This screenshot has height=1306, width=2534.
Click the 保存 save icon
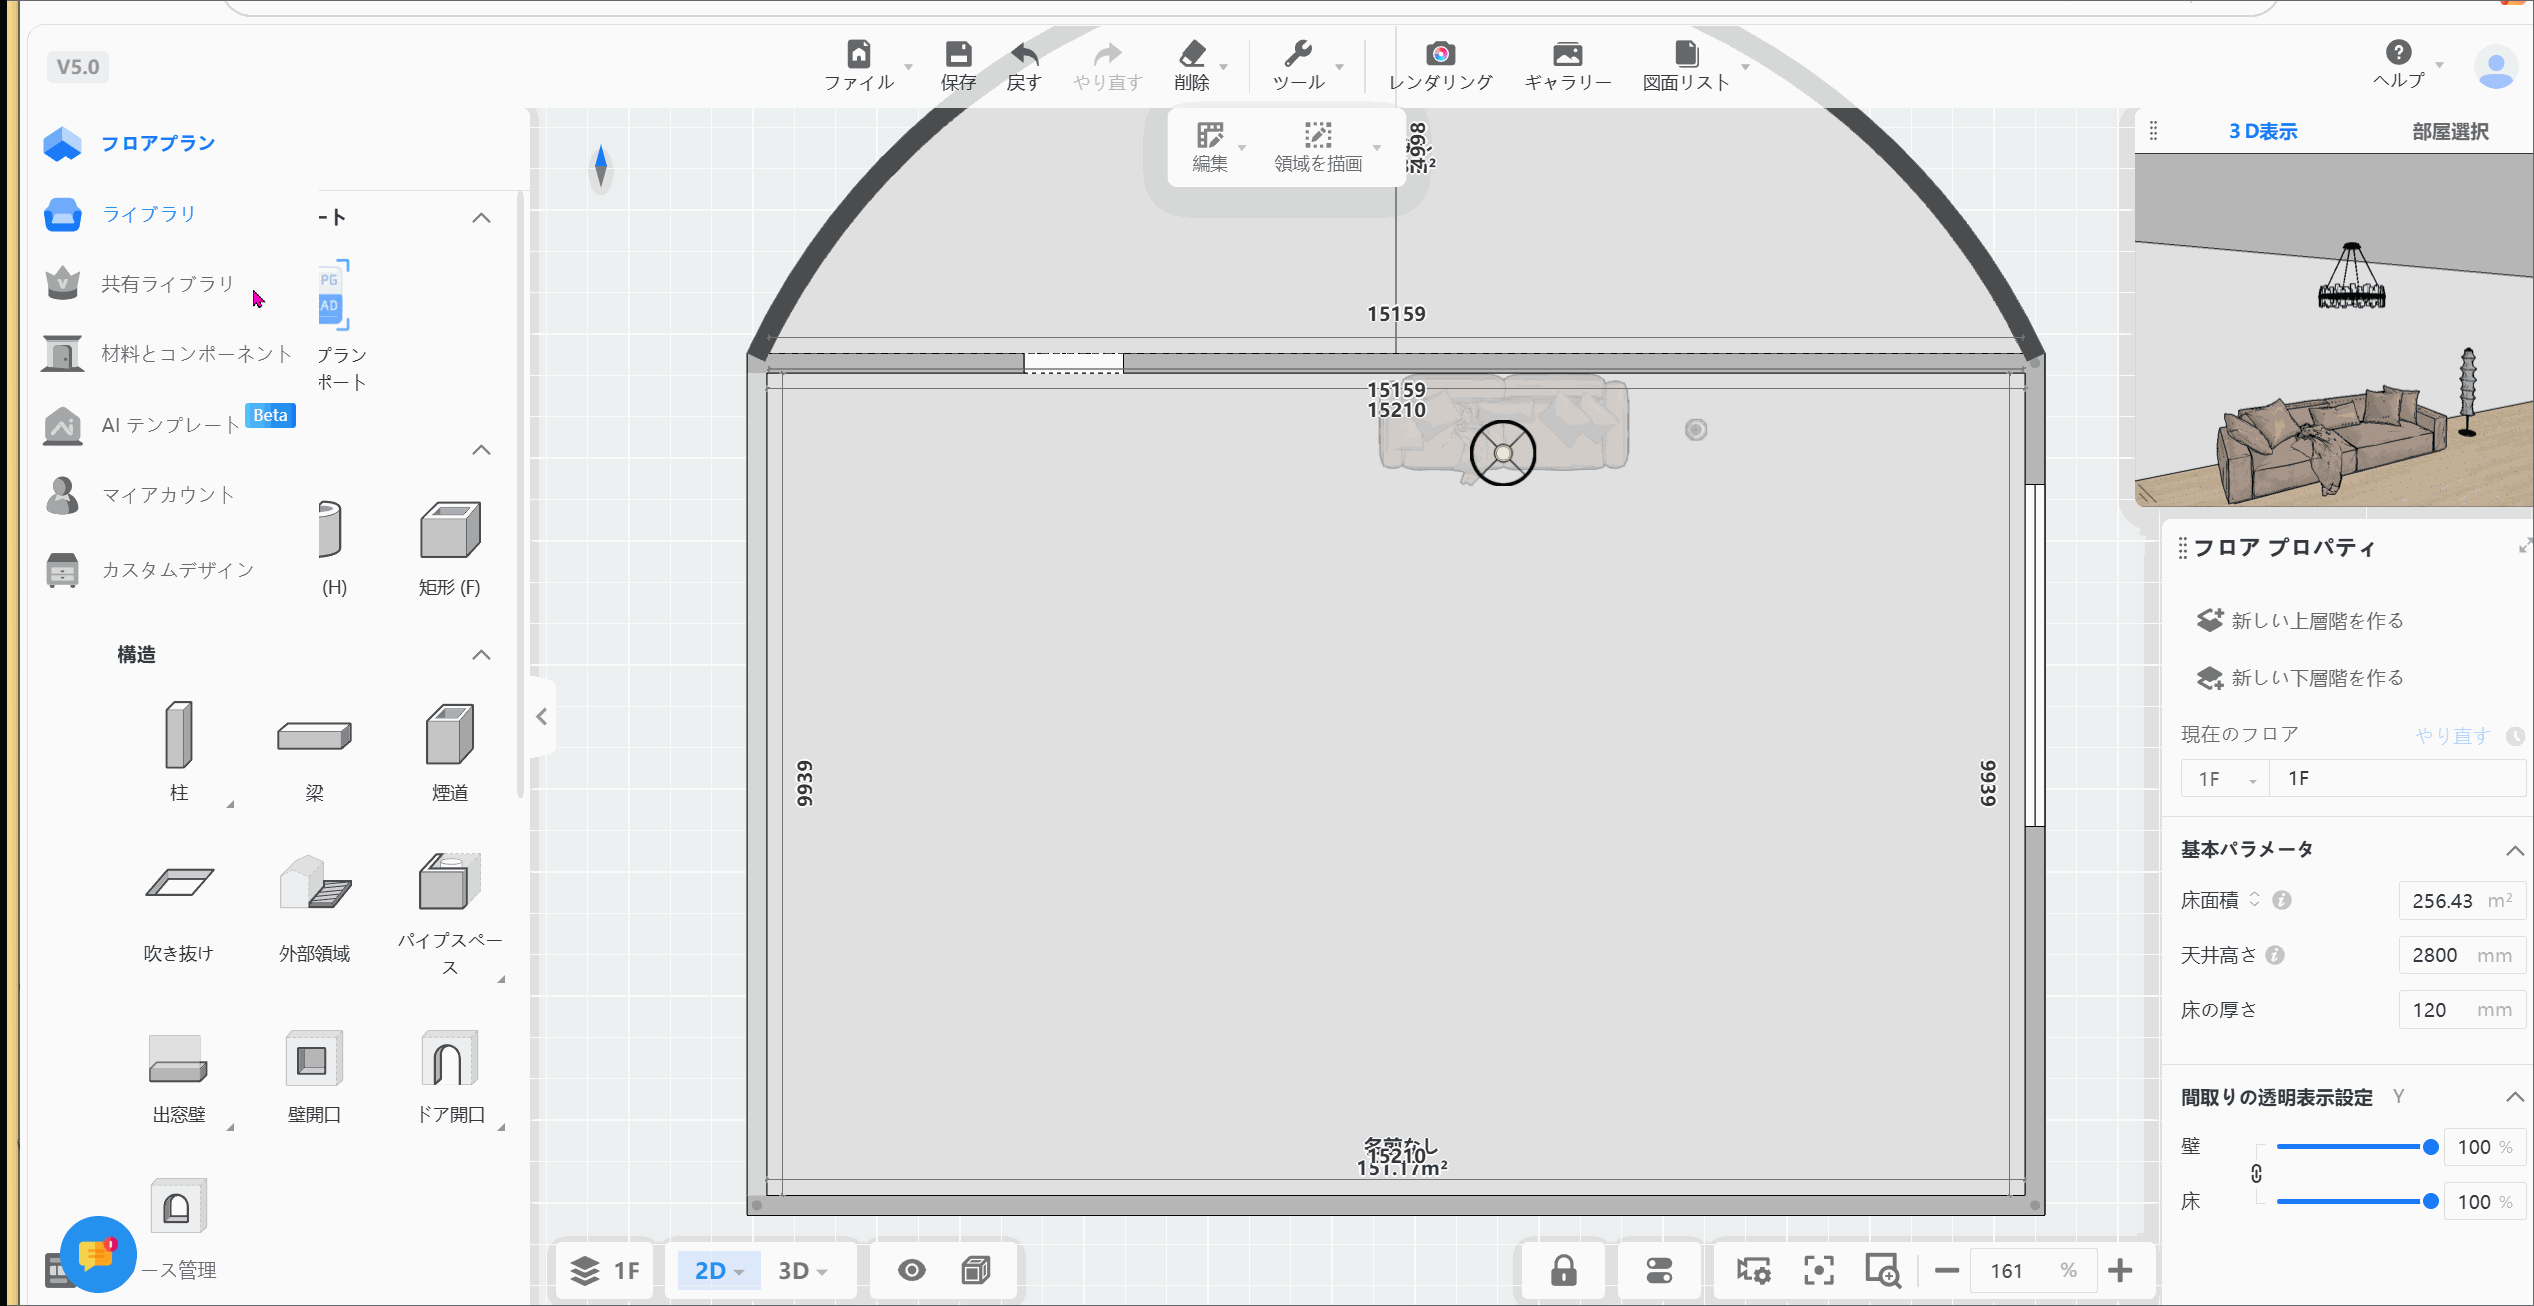[x=958, y=53]
